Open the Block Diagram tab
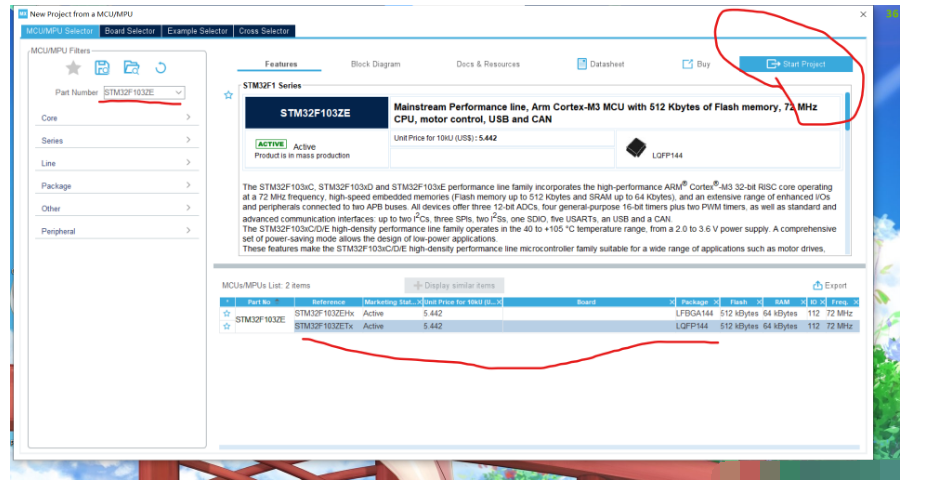 point(375,64)
